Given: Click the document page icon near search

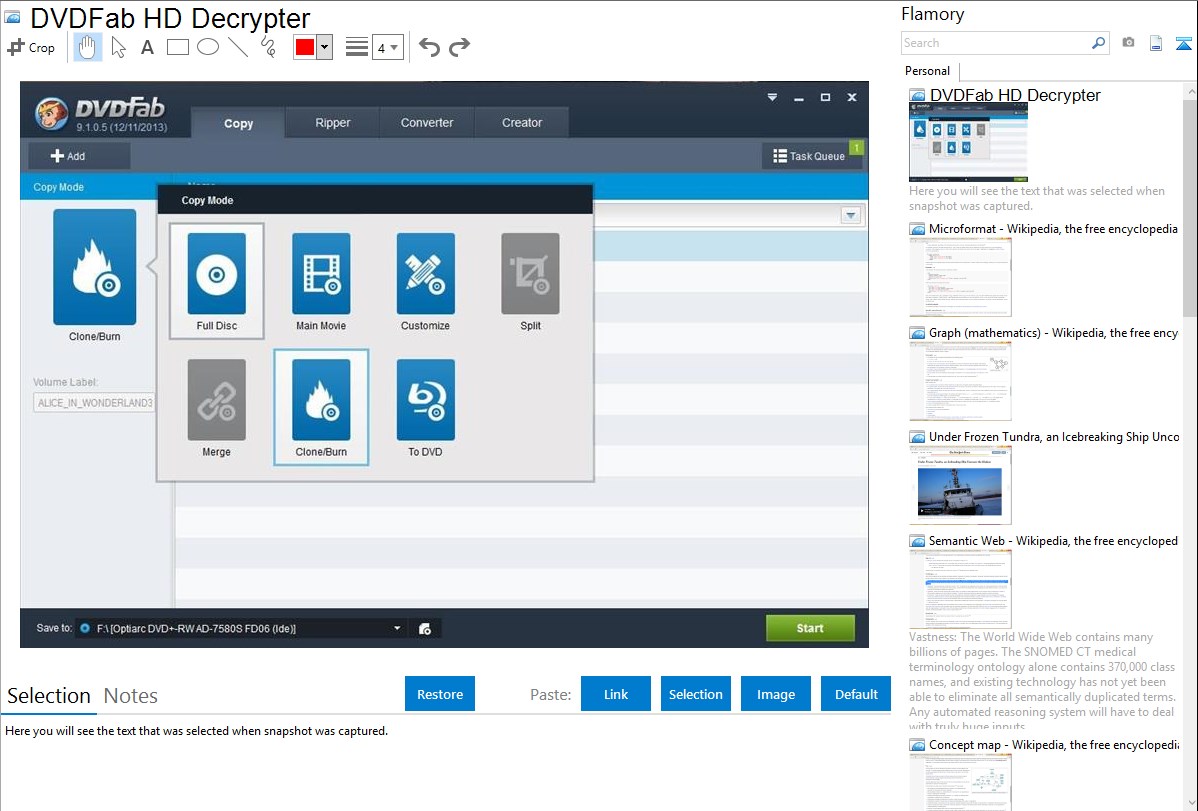Looking at the screenshot, I should 1156,43.
